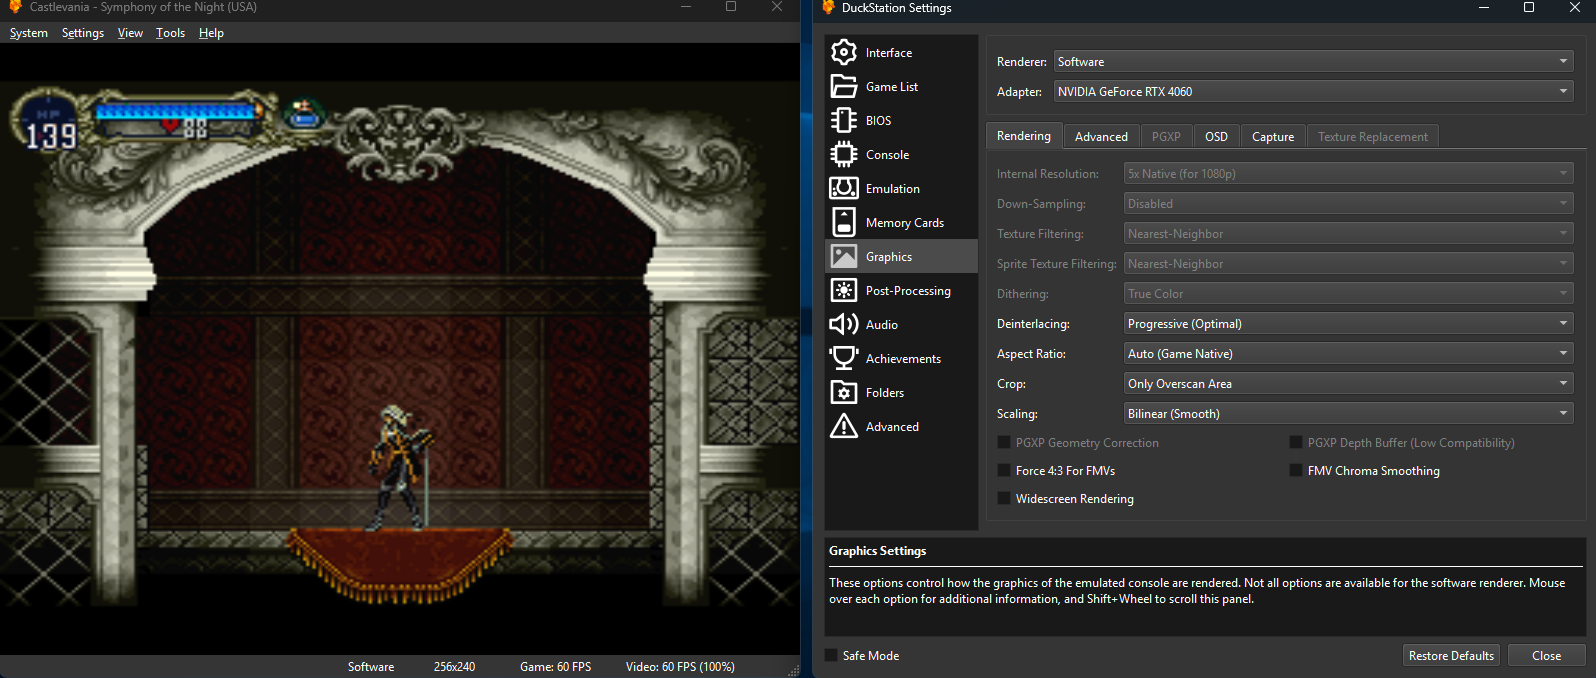Open the Tools menu
The height and width of the screenshot is (678, 1596).
pos(171,33)
